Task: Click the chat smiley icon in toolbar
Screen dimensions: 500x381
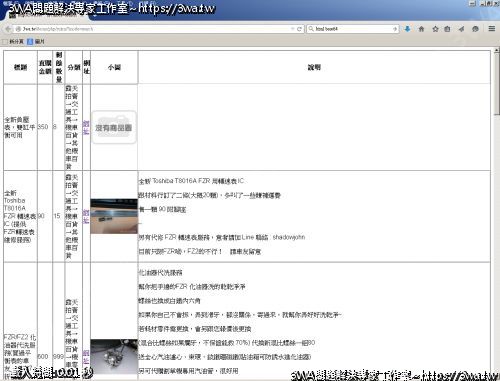Action: point(475,29)
